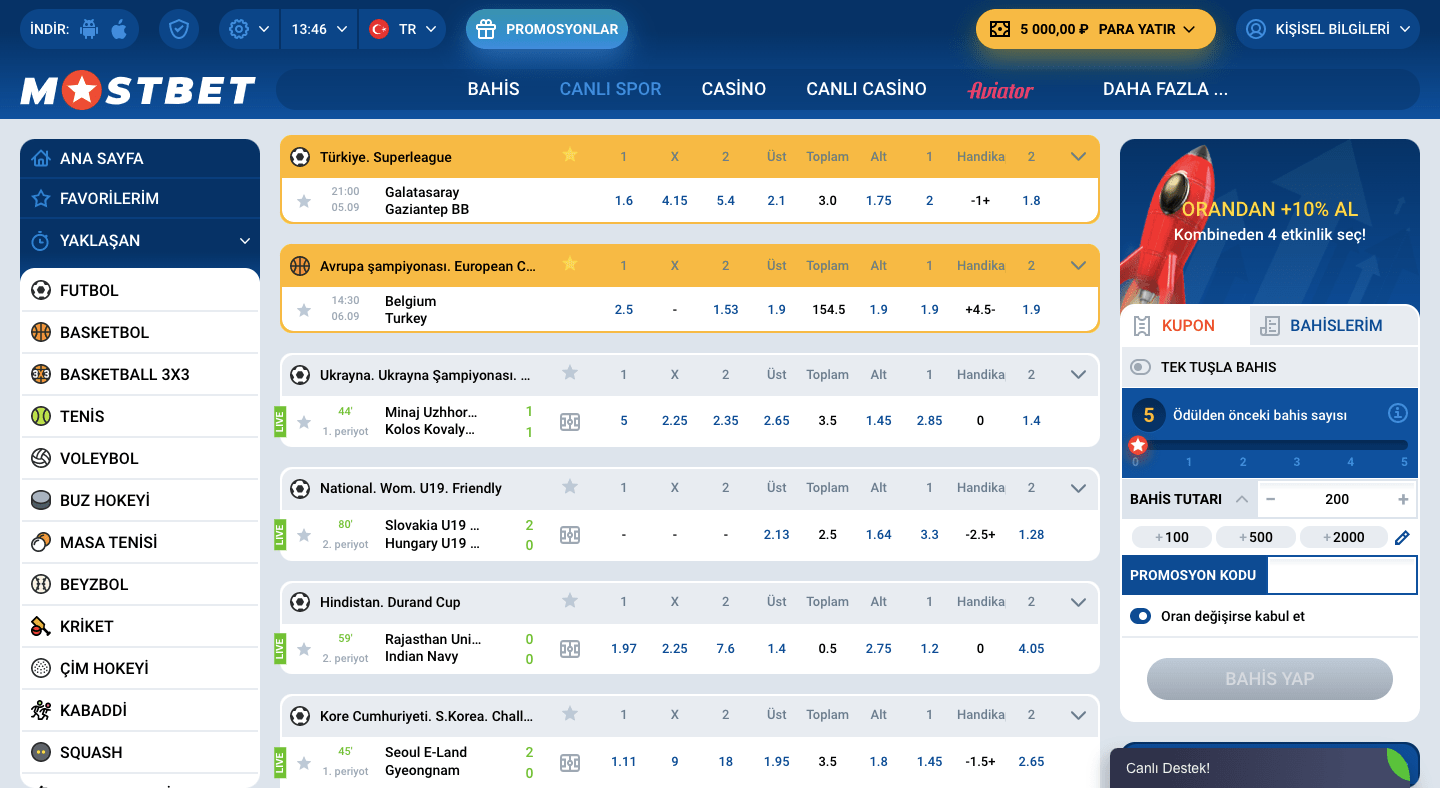Open match field view for Seoul E-Land
This screenshot has width=1440, height=788.
point(570,762)
